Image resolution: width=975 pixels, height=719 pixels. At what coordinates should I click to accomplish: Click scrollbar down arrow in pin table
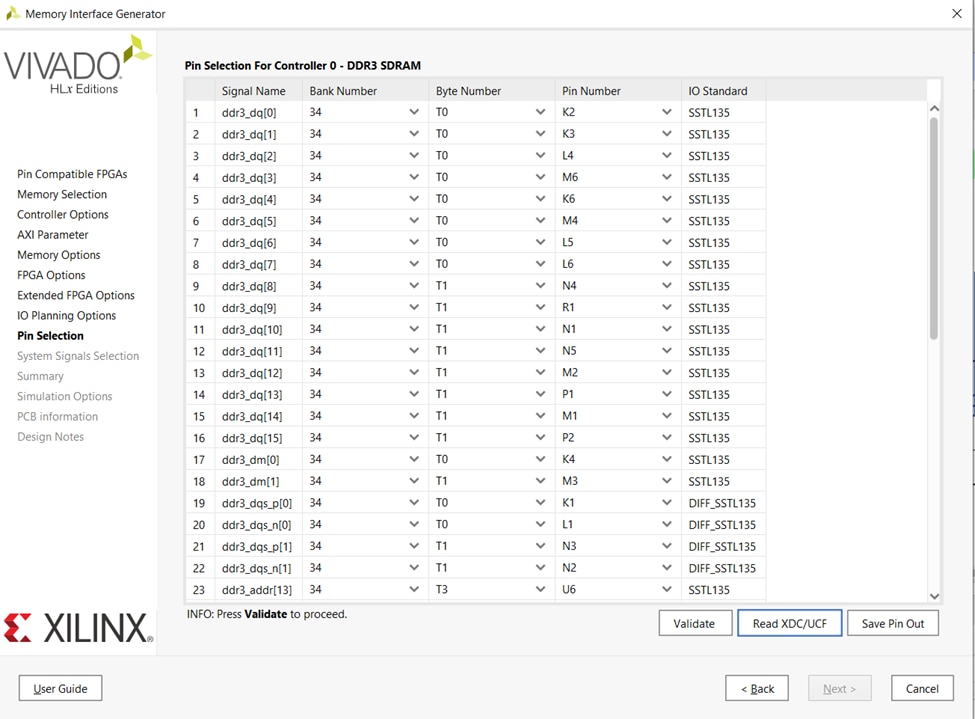934,596
